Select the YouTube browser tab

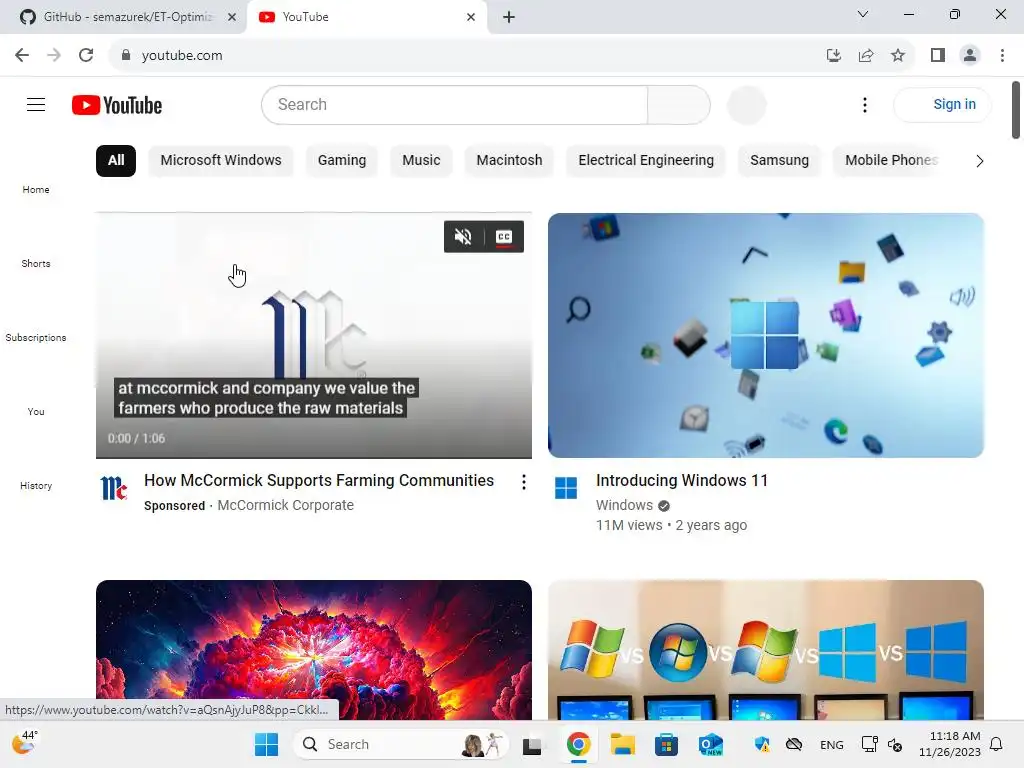pos(367,17)
